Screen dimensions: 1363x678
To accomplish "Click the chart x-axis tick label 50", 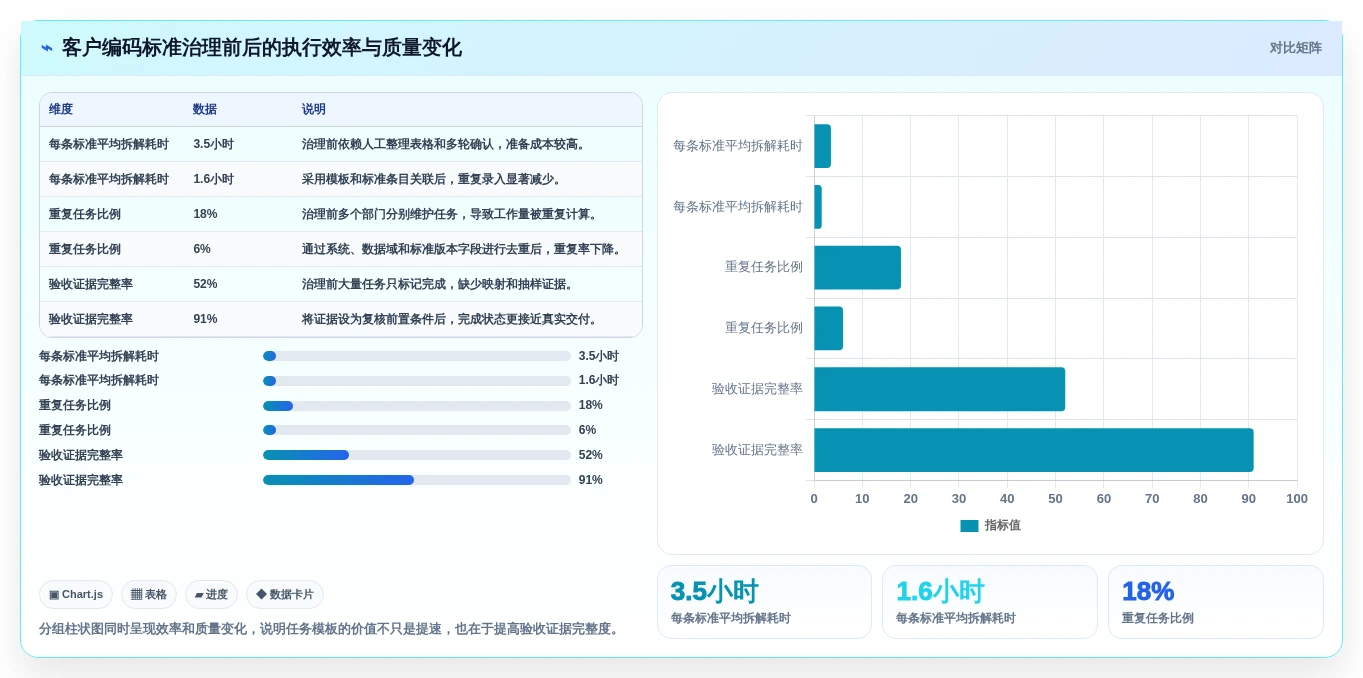I will tap(1055, 498).
